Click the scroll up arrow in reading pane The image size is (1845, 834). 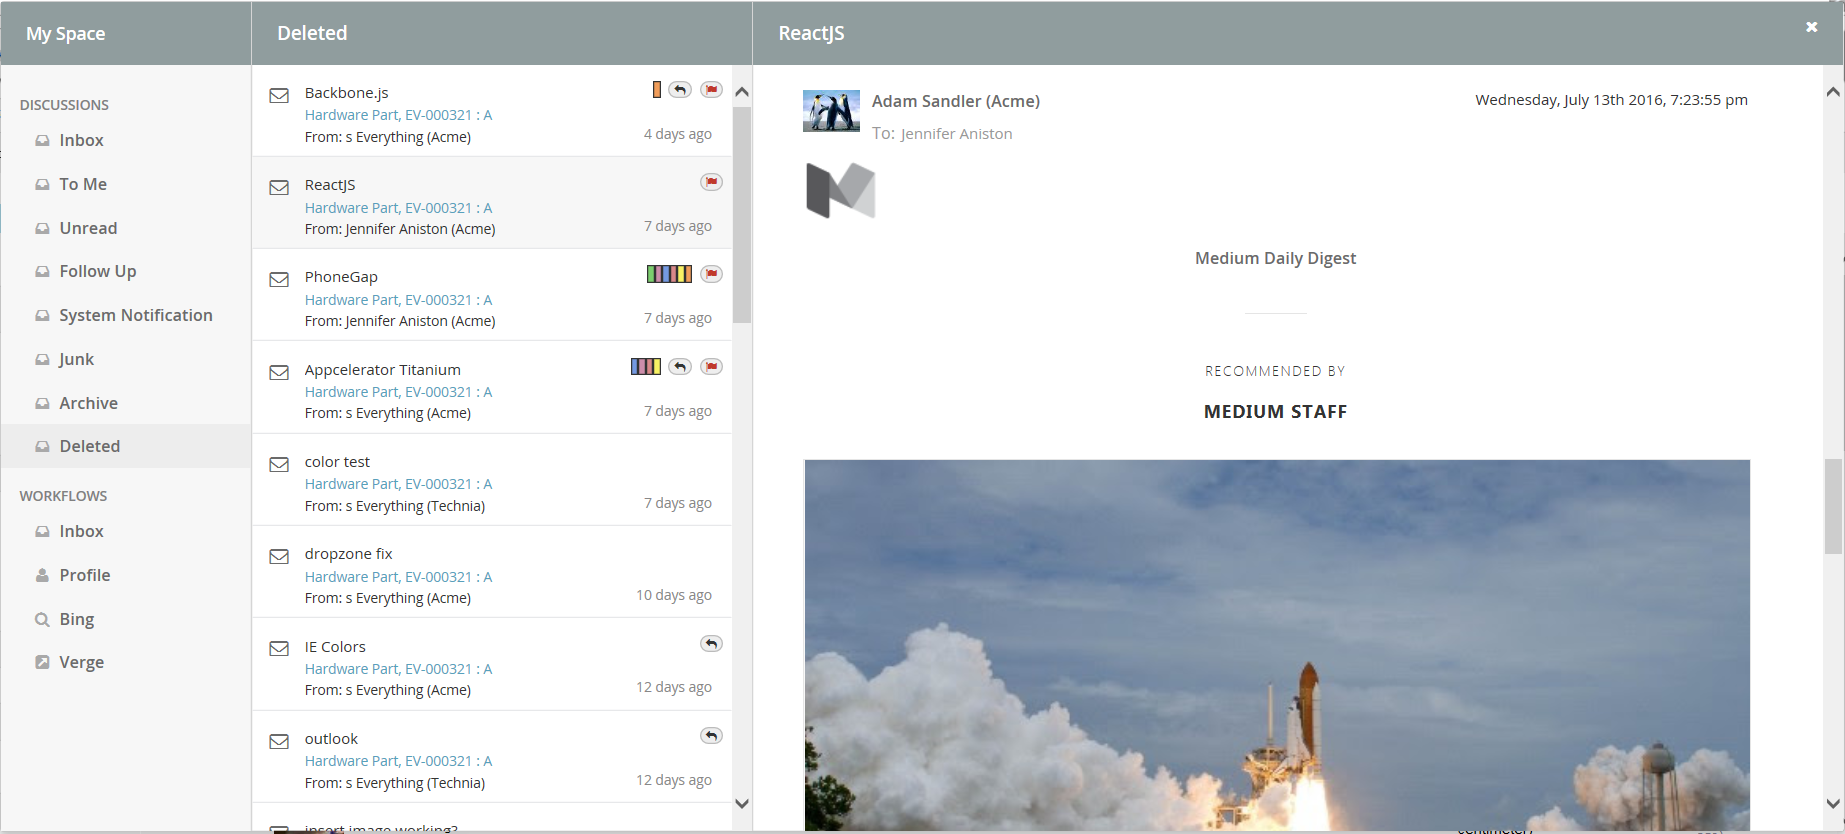(x=1833, y=92)
